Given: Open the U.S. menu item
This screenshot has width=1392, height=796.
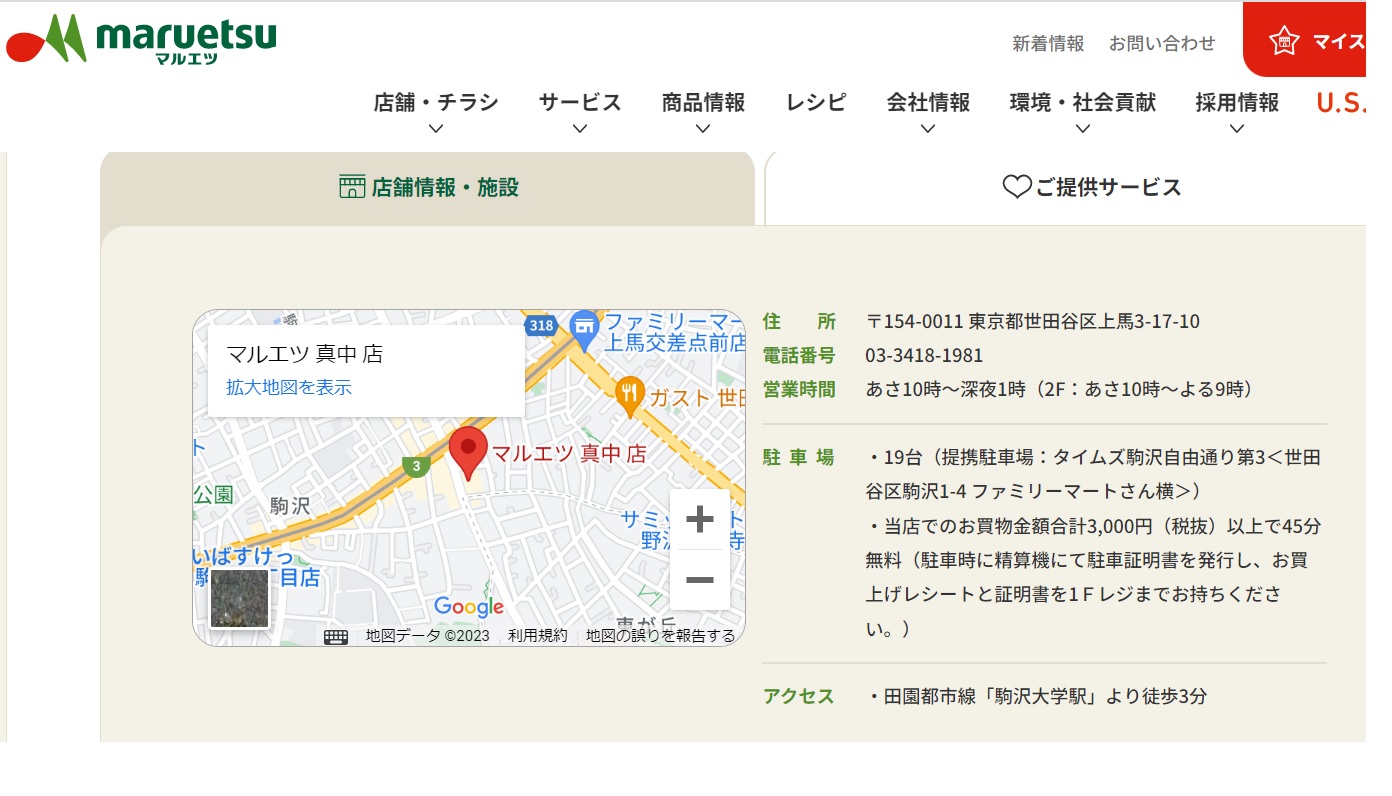Looking at the screenshot, I should 1341,102.
